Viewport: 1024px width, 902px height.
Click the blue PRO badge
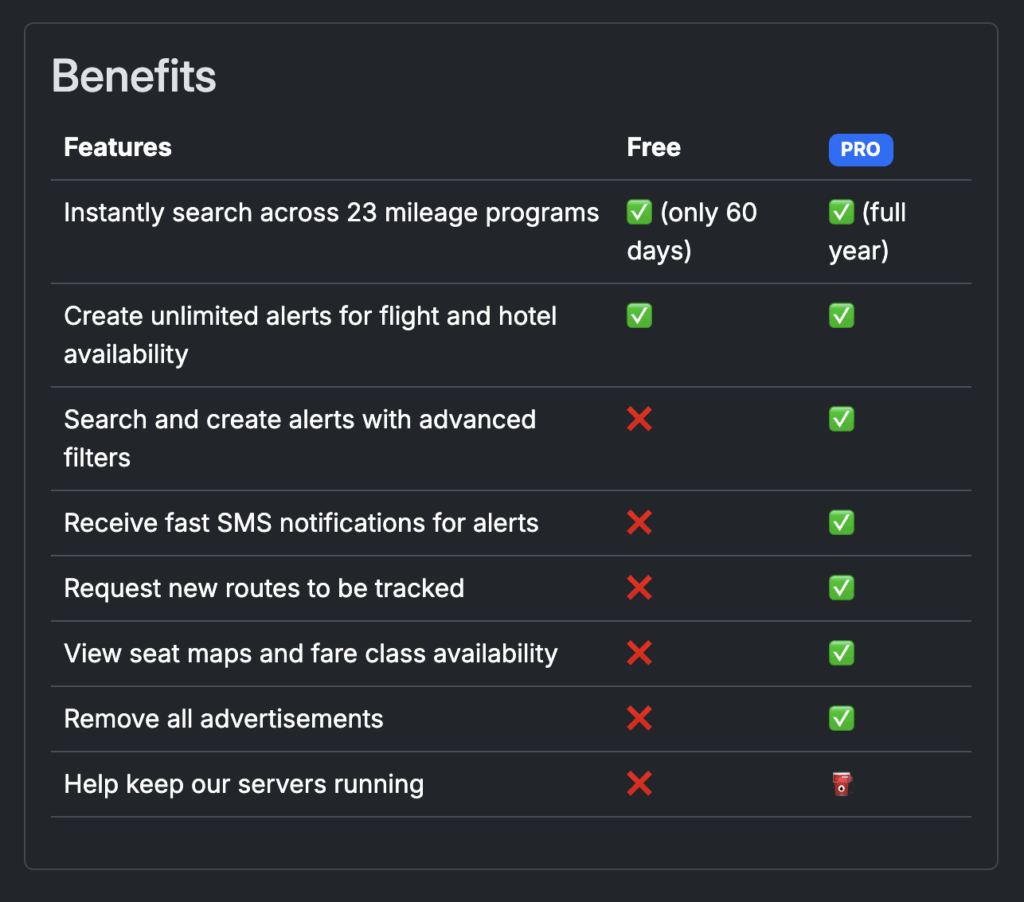tap(860, 149)
